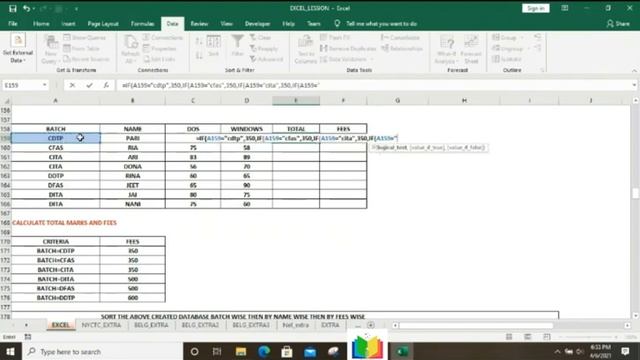Switch to the Home tab
The image size is (640, 360).
[41, 24]
